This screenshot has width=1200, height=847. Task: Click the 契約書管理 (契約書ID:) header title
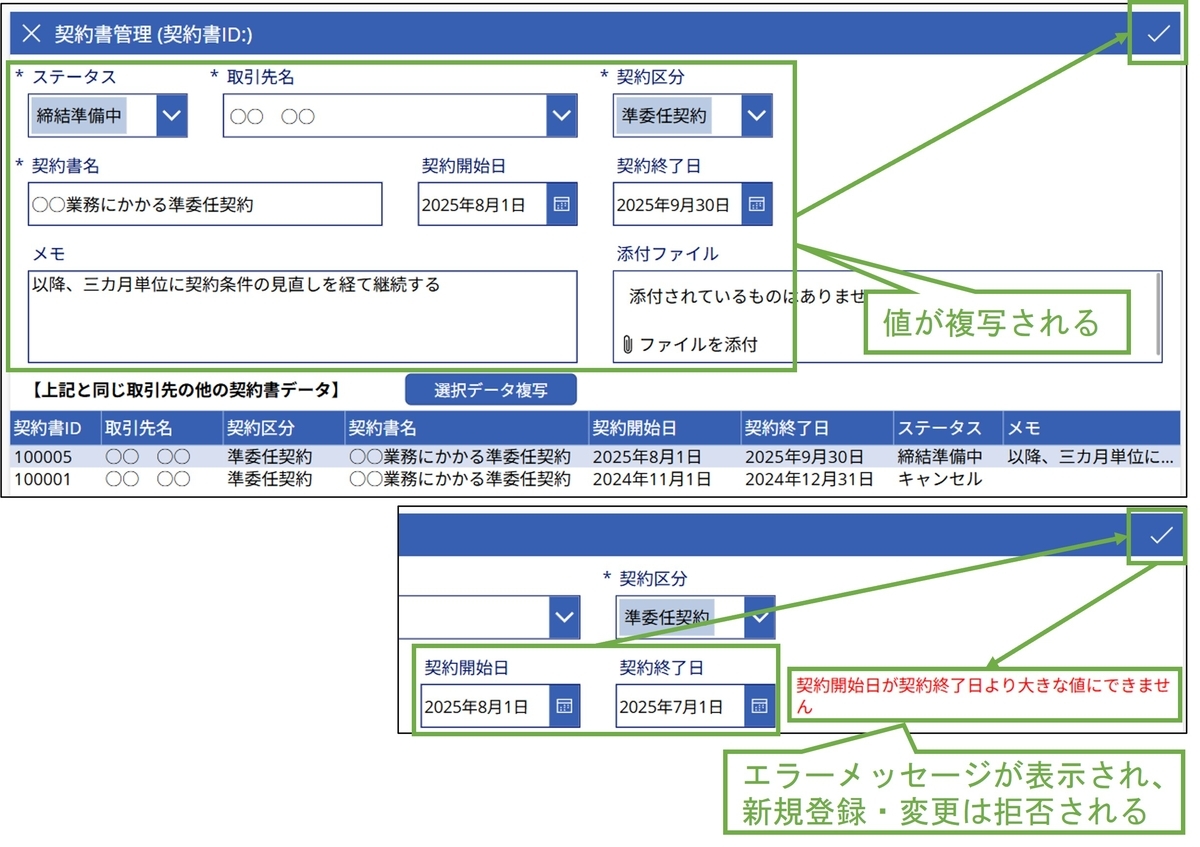153,34
